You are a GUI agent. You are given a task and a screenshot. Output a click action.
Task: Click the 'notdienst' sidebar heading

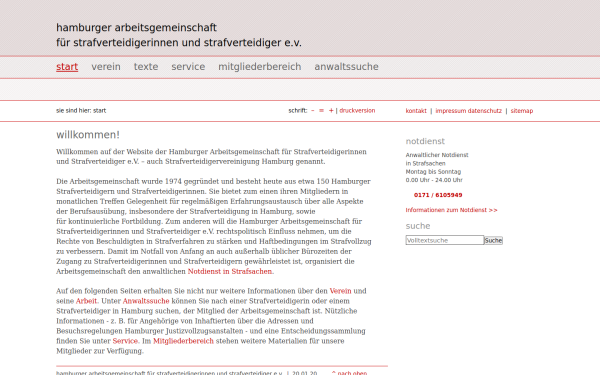(425, 141)
